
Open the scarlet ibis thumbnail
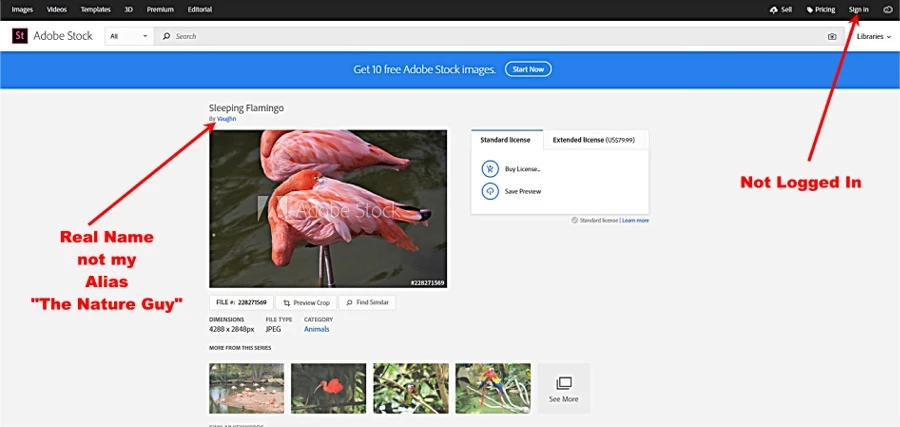[328, 388]
